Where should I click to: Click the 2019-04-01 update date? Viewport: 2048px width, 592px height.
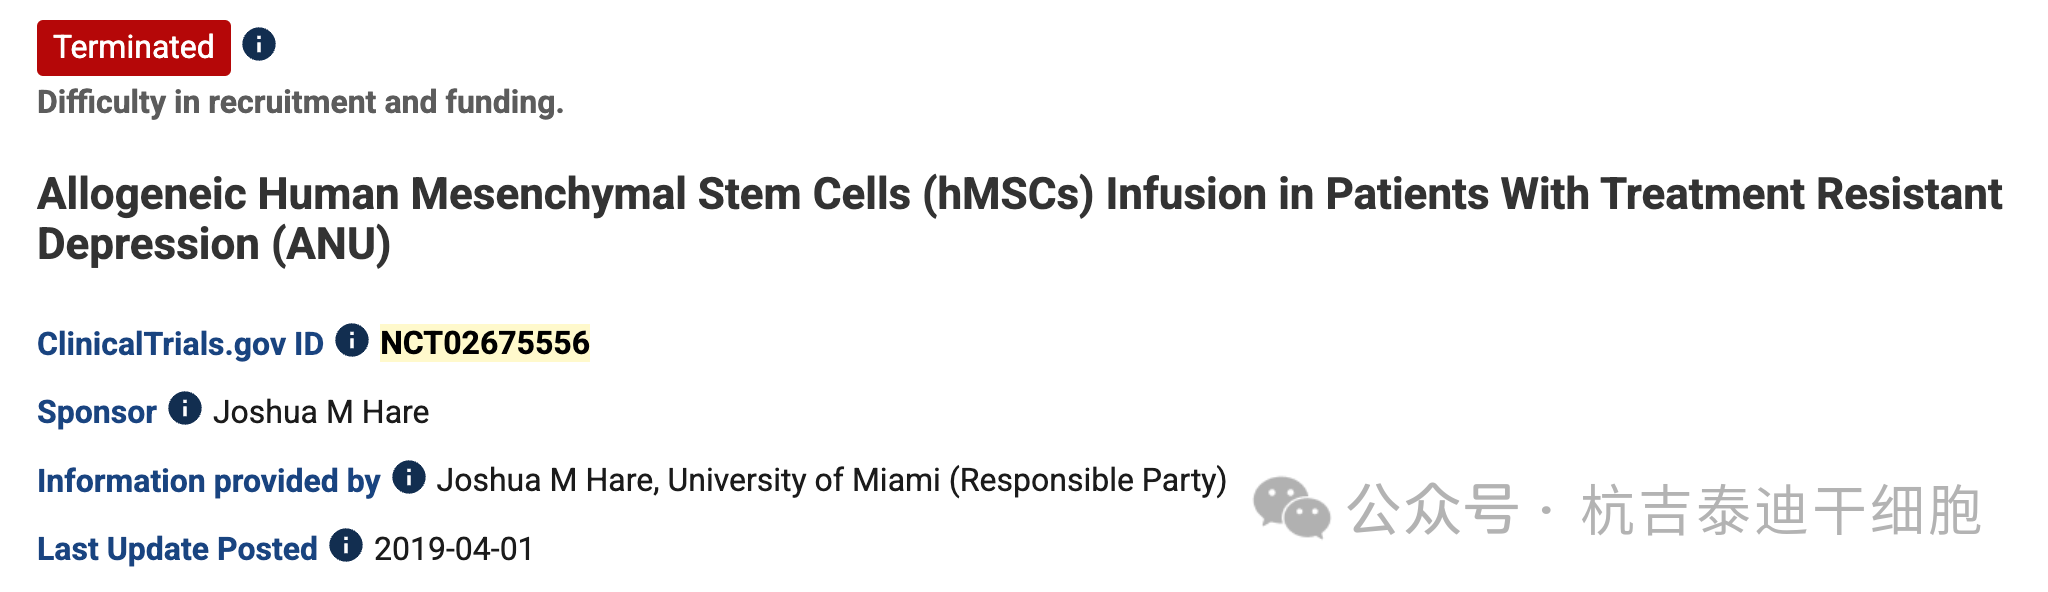click(x=454, y=549)
